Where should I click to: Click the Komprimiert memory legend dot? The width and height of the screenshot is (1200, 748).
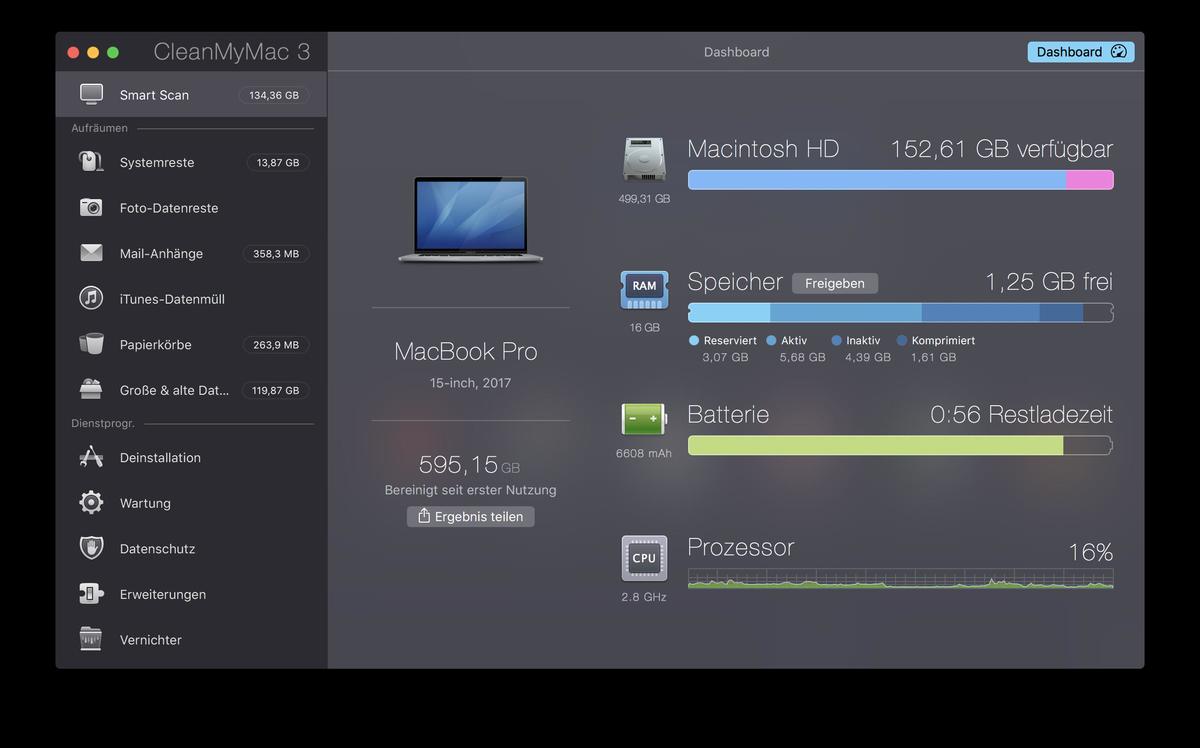pos(902,340)
